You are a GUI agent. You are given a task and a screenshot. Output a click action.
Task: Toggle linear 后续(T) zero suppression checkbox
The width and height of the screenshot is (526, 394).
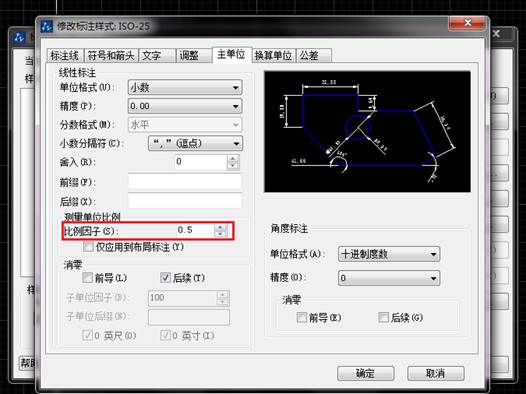click(165, 278)
